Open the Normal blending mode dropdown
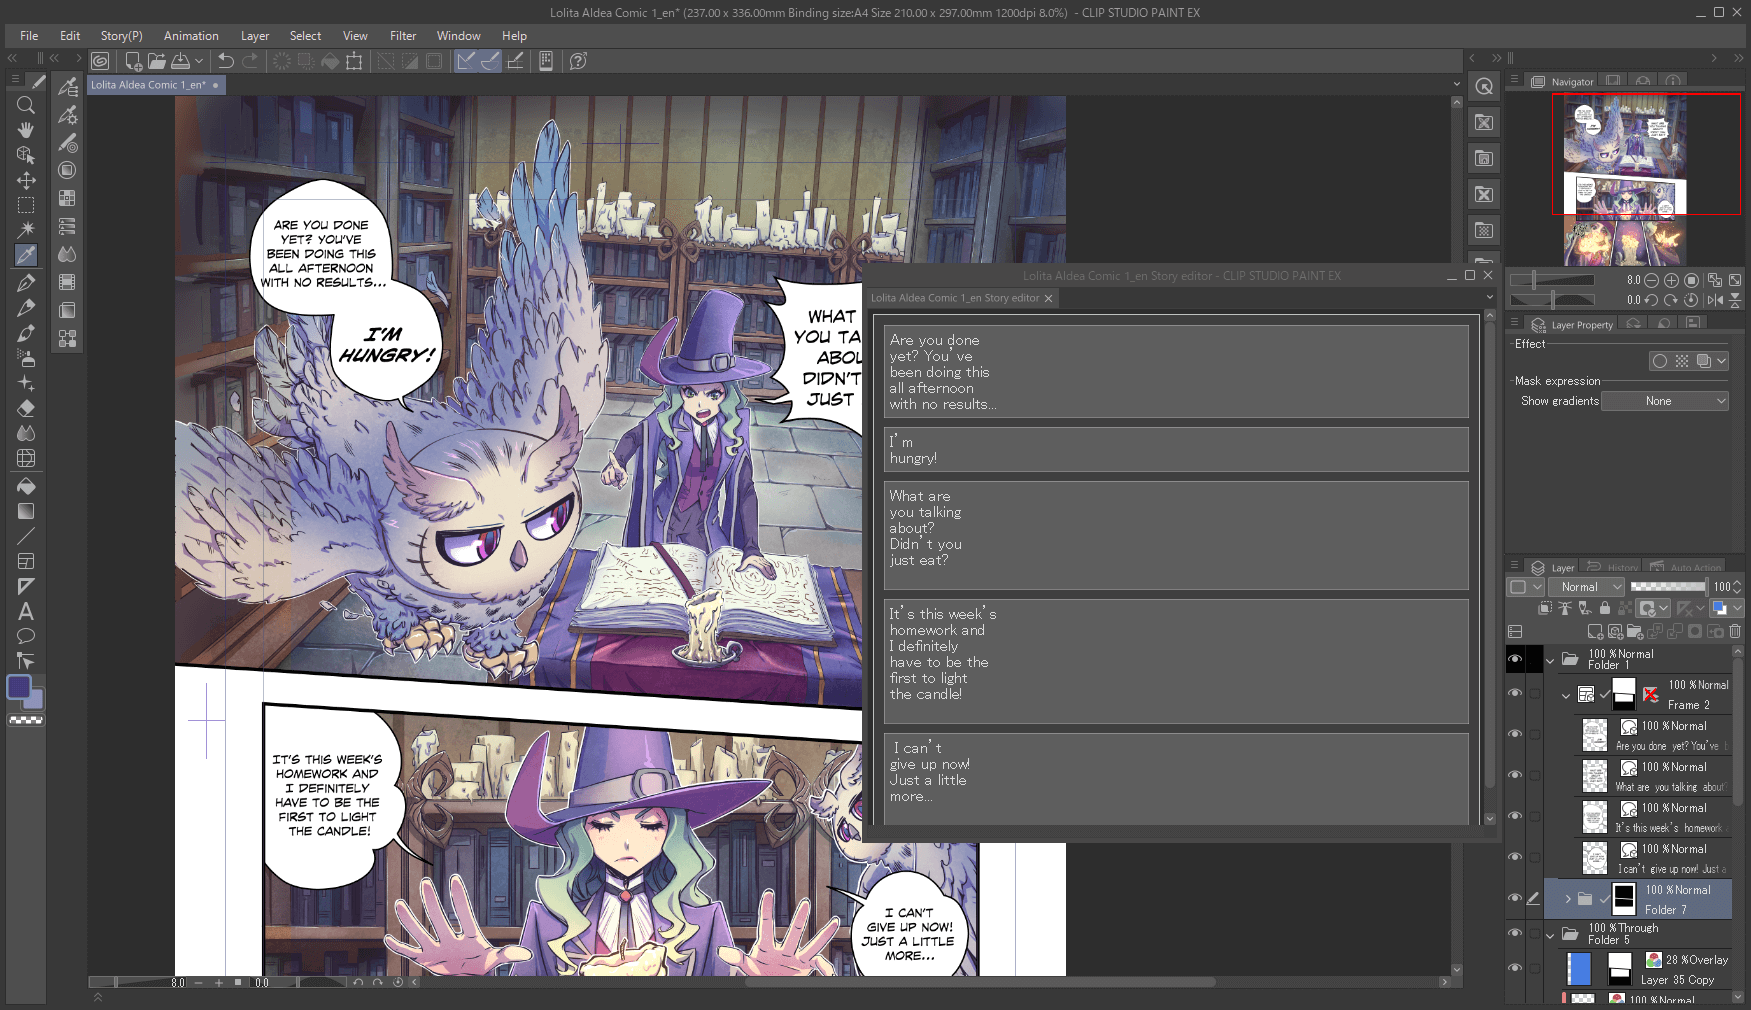 [1586, 587]
